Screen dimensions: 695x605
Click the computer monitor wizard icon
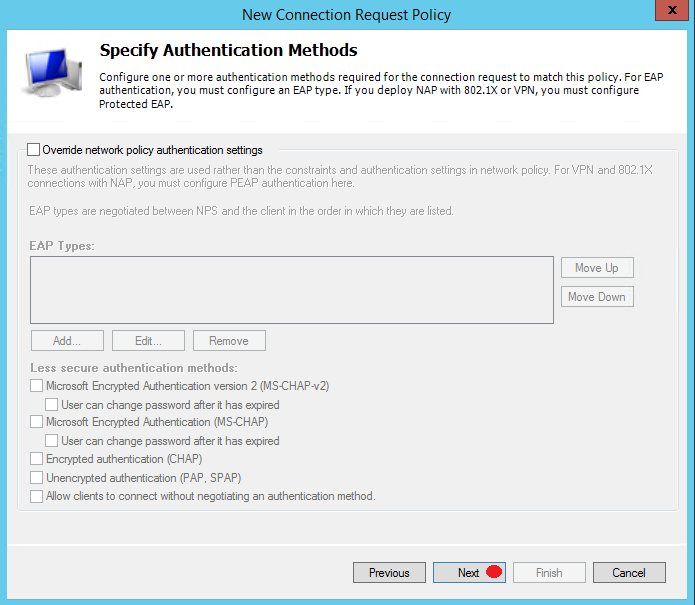tap(53, 72)
